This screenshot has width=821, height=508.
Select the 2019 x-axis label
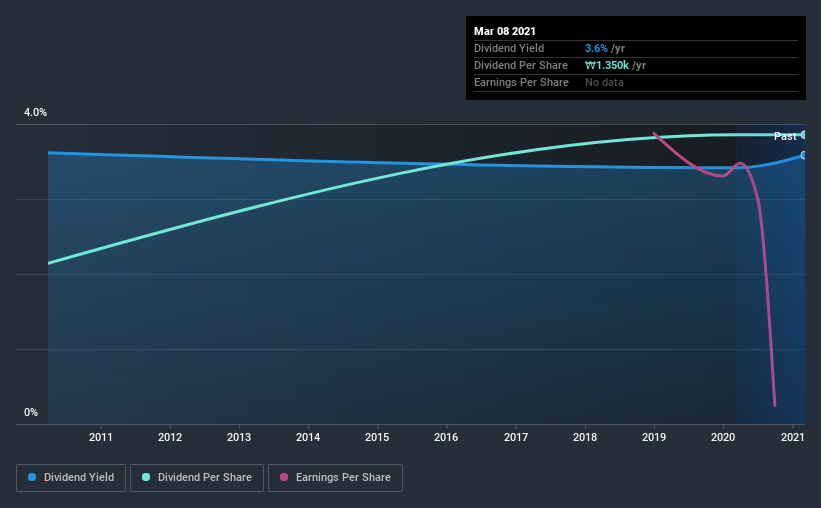coord(654,437)
